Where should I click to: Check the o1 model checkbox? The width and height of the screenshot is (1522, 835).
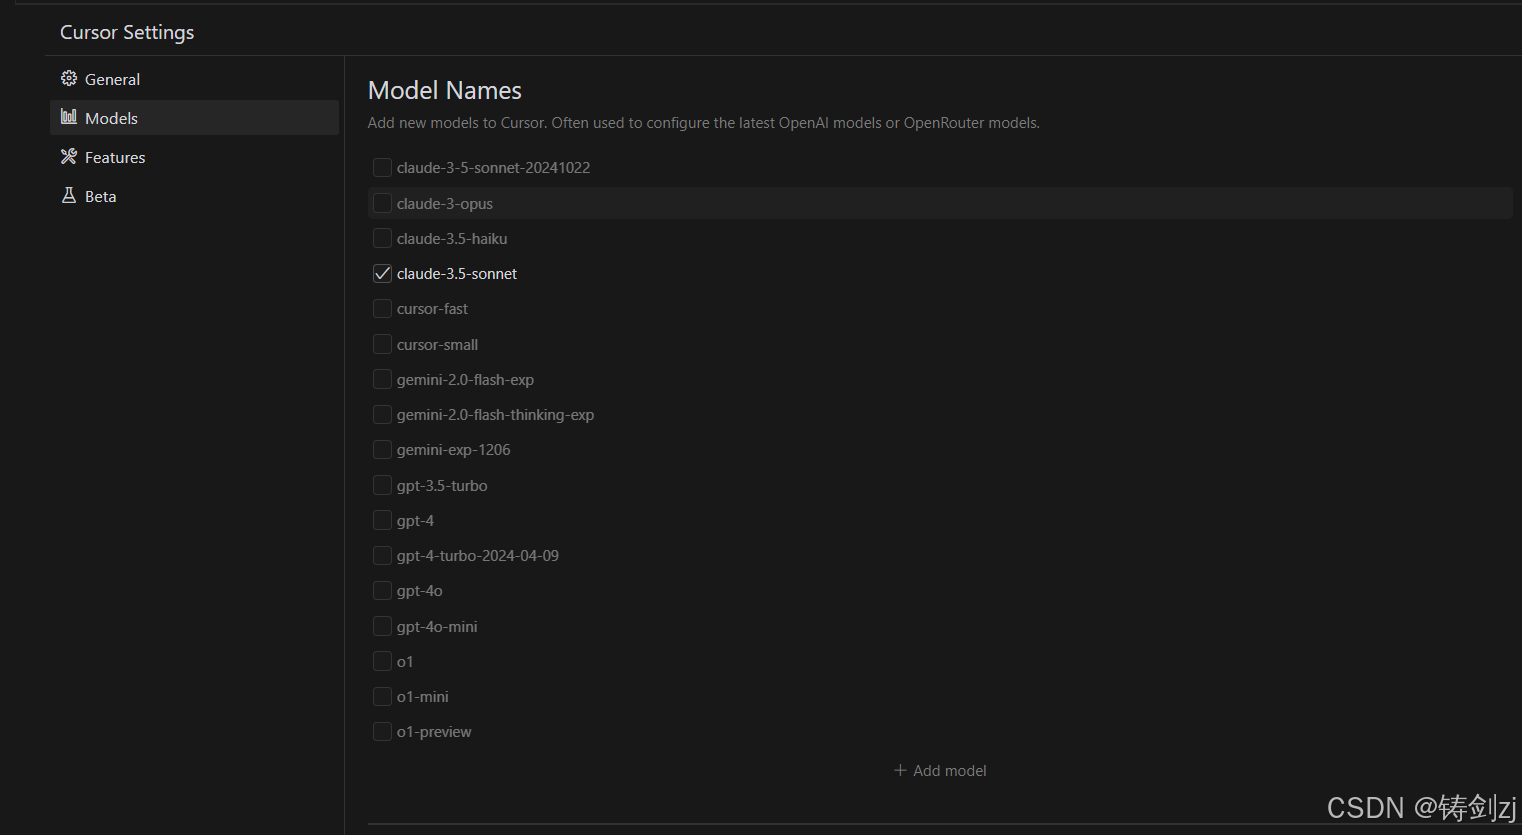point(382,661)
